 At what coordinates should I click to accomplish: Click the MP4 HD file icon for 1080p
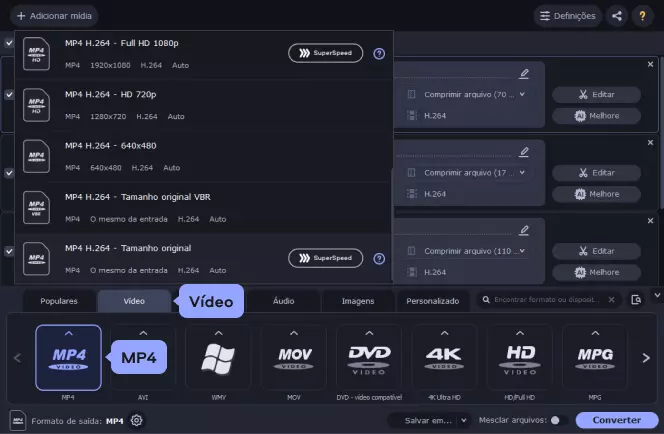[x=36, y=54]
